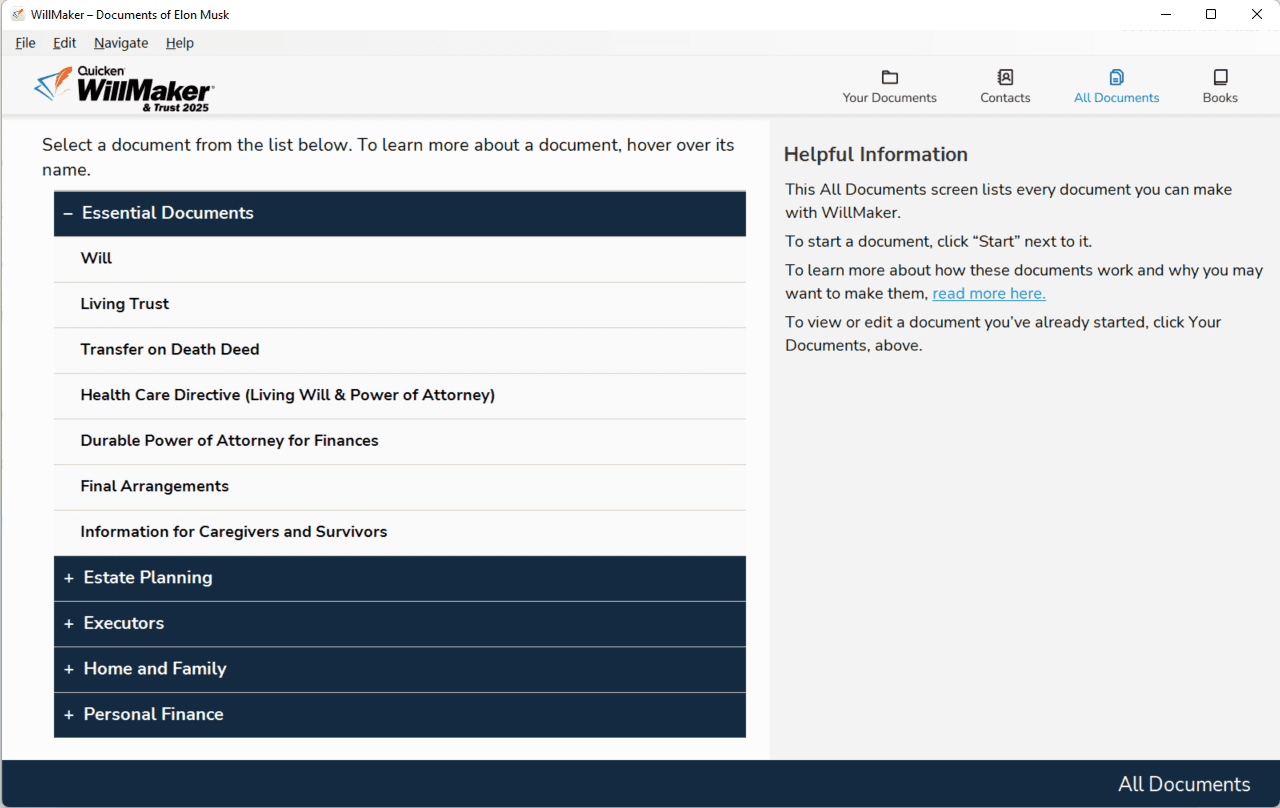Viewport: 1280px width, 808px height.
Task: Select the Living Trust document
Action: [x=125, y=304]
